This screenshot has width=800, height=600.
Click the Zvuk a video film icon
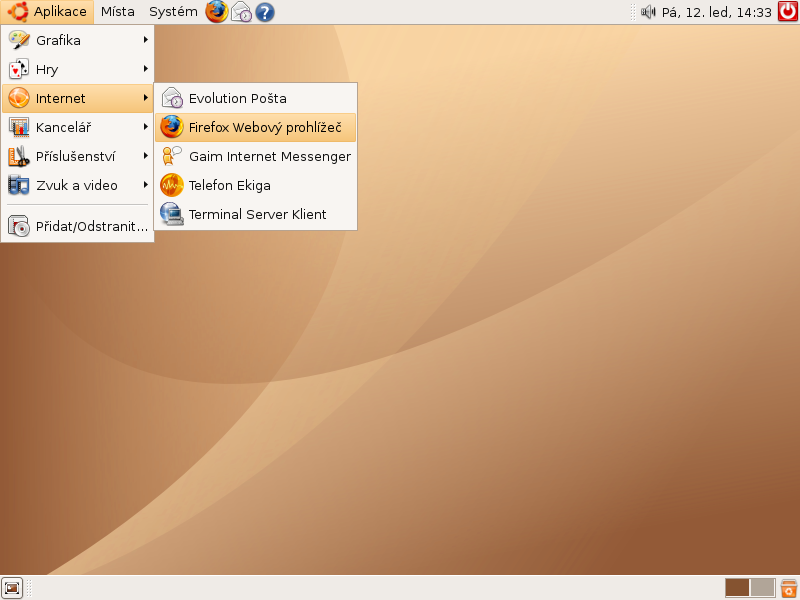[x=19, y=185]
